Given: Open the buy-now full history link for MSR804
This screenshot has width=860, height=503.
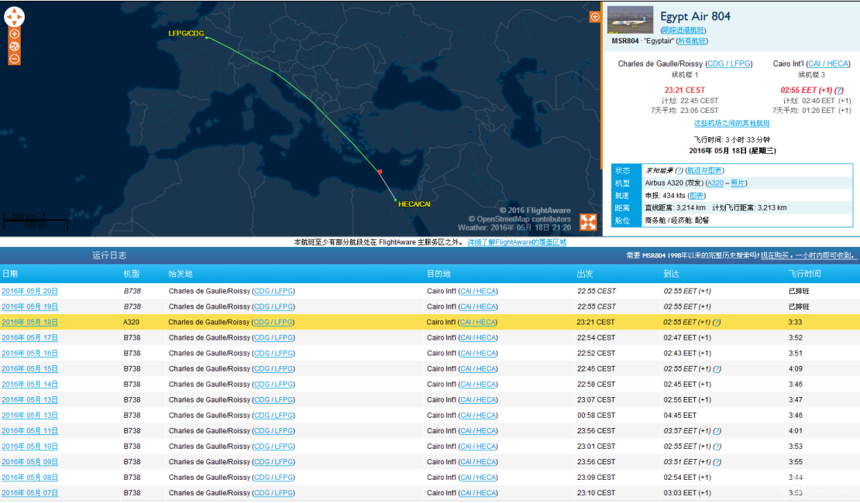Looking at the screenshot, I should click(x=806, y=256).
